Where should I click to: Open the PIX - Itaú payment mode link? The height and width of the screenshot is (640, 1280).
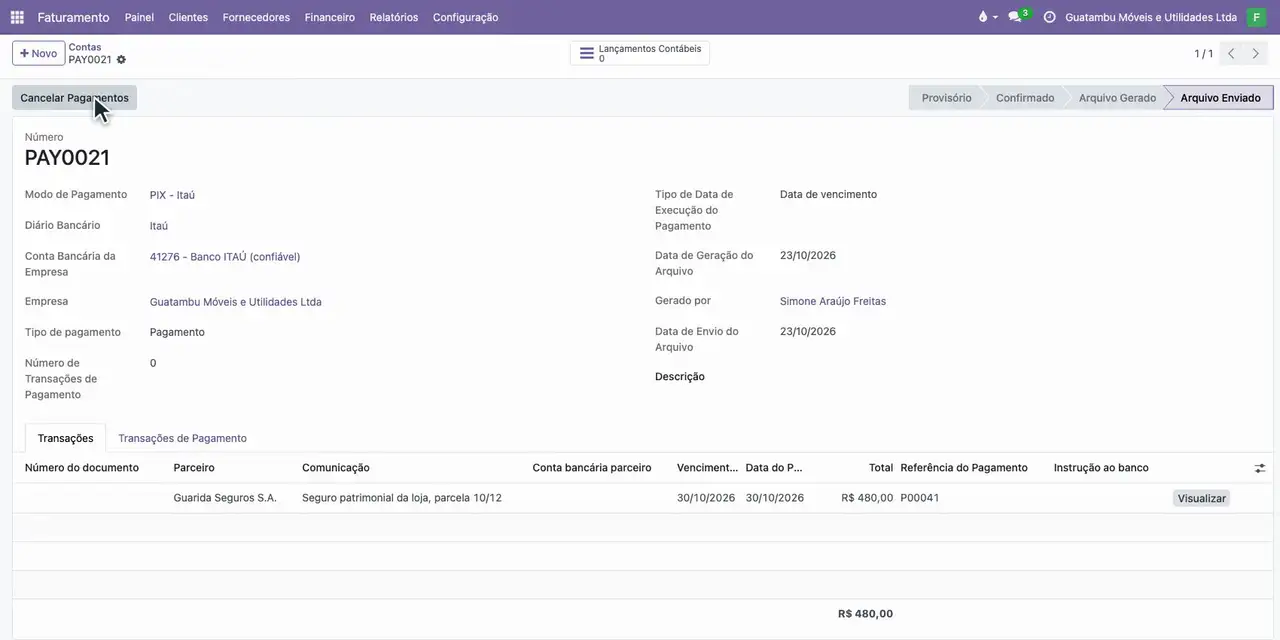tap(172, 195)
